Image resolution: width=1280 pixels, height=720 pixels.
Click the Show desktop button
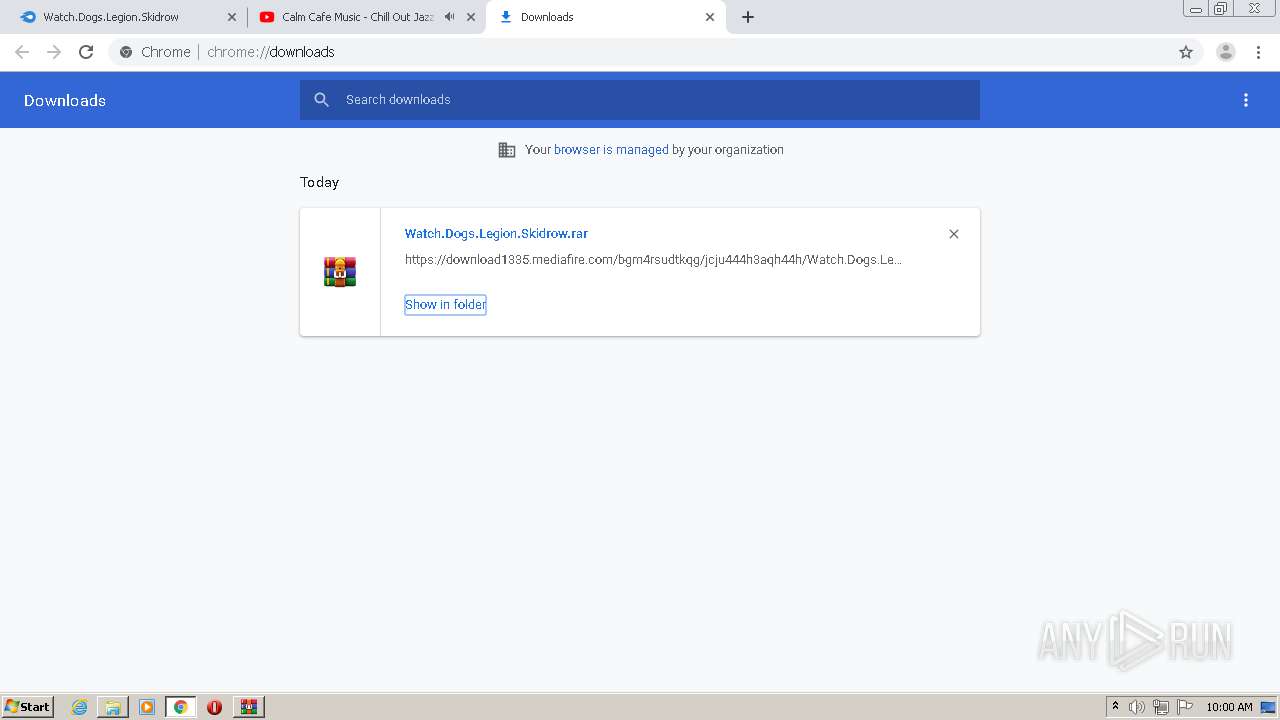coord(1269,707)
